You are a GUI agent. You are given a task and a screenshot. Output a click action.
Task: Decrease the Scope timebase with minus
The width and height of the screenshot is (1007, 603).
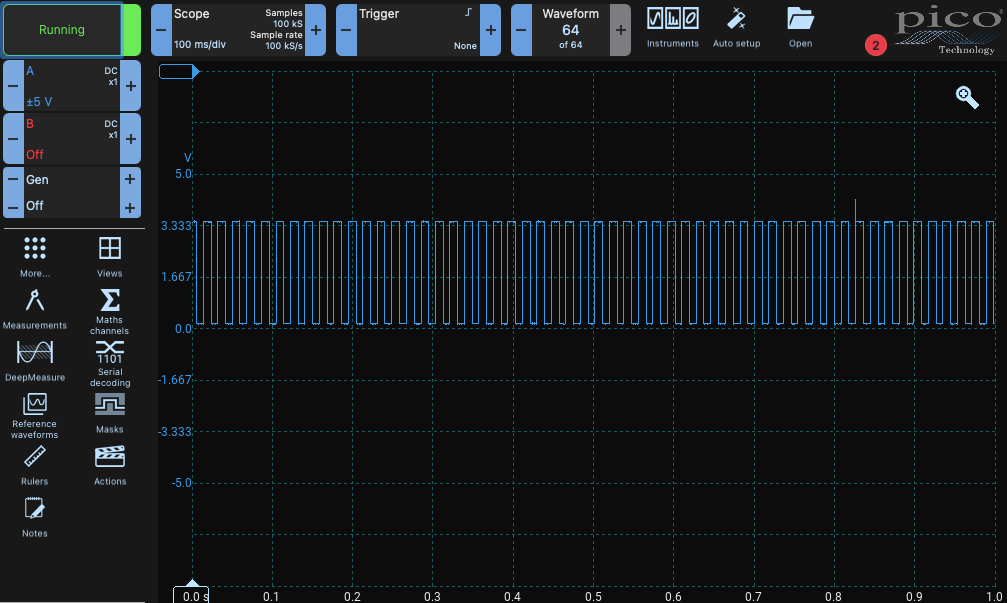pyautogui.click(x=161, y=30)
